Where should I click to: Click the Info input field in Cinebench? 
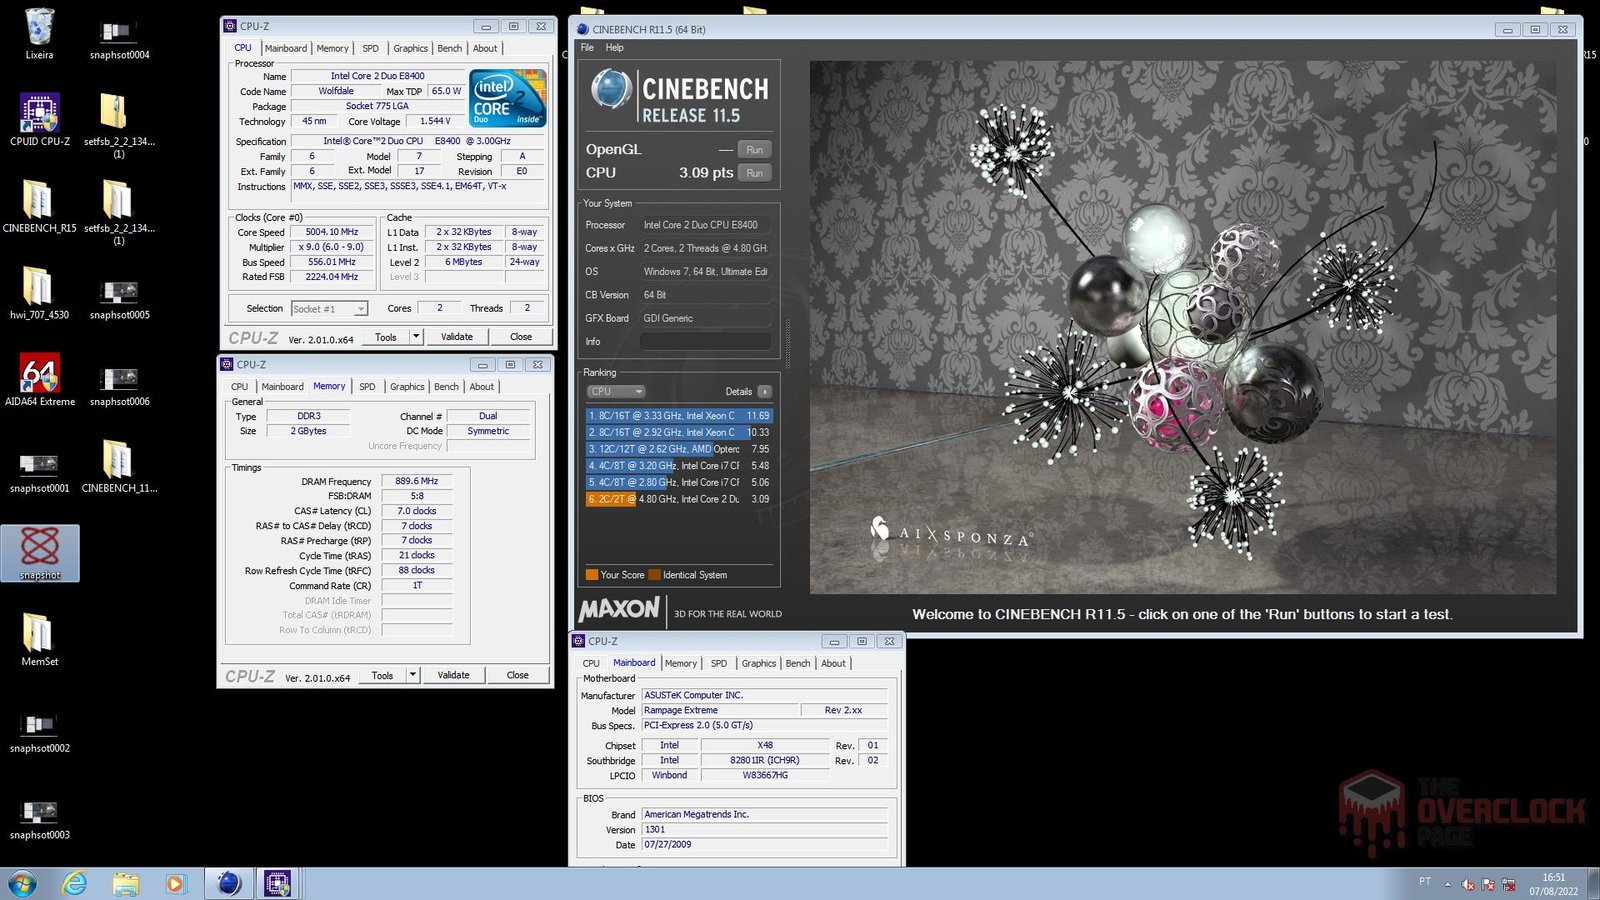pyautogui.click(x=704, y=342)
